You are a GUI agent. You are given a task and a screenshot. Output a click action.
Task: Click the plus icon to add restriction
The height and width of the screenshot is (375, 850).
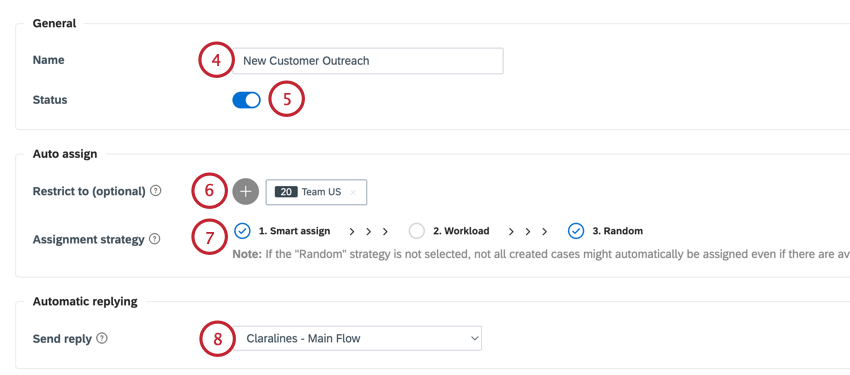pos(246,192)
